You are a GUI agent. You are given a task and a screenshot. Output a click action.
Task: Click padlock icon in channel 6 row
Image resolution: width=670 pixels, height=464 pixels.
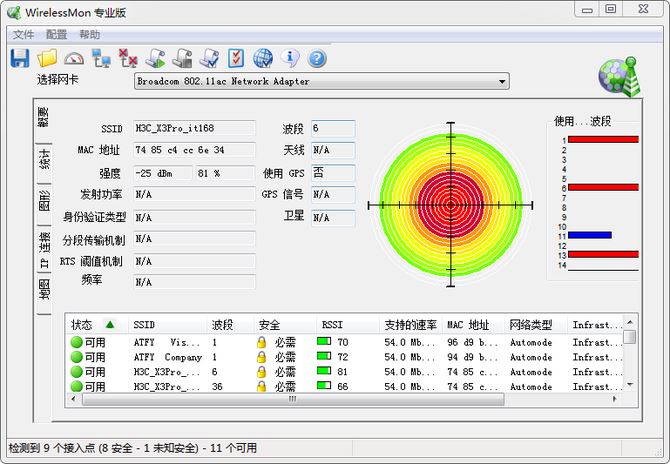262,372
